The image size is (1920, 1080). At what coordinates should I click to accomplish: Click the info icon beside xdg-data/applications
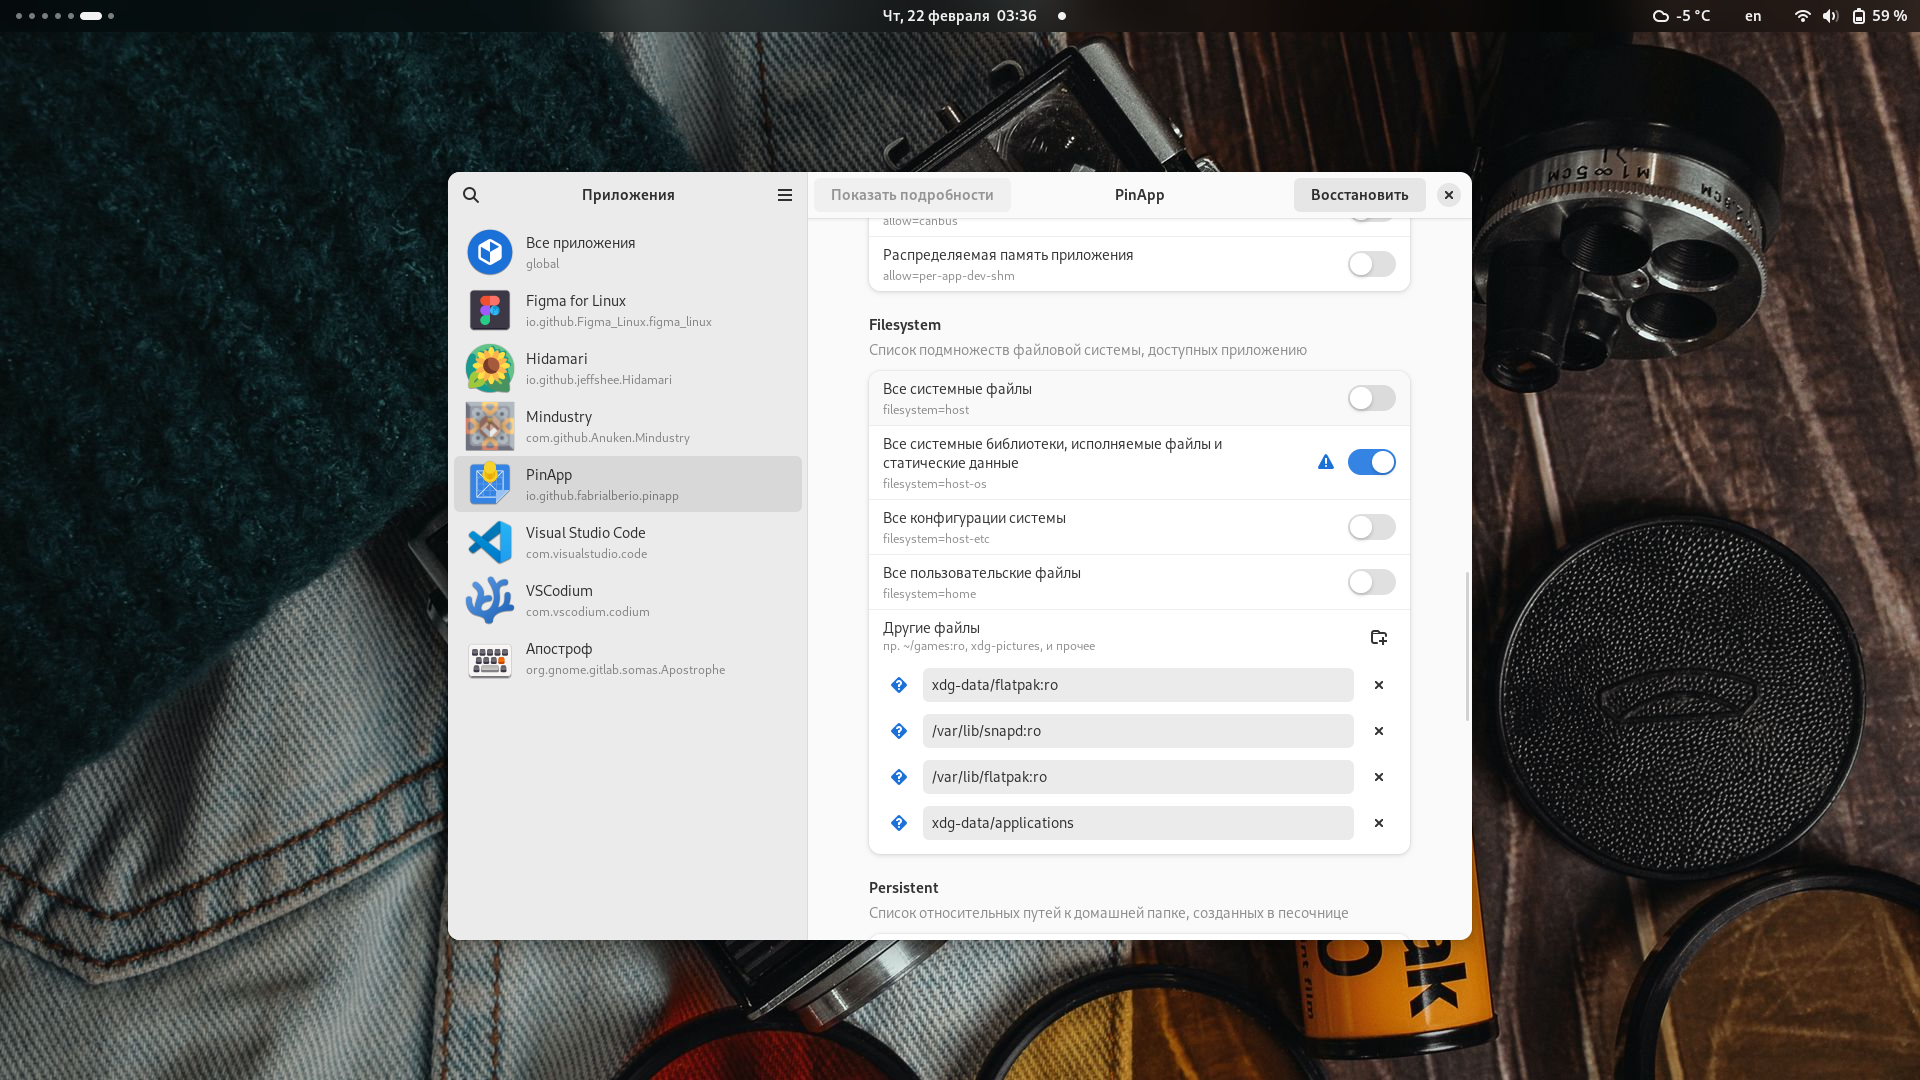(x=899, y=823)
